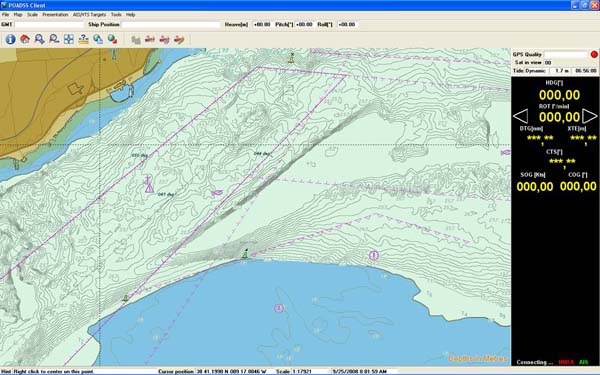Click the GMT time field
This screenshot has width=600, height=375.
[49, 24]
